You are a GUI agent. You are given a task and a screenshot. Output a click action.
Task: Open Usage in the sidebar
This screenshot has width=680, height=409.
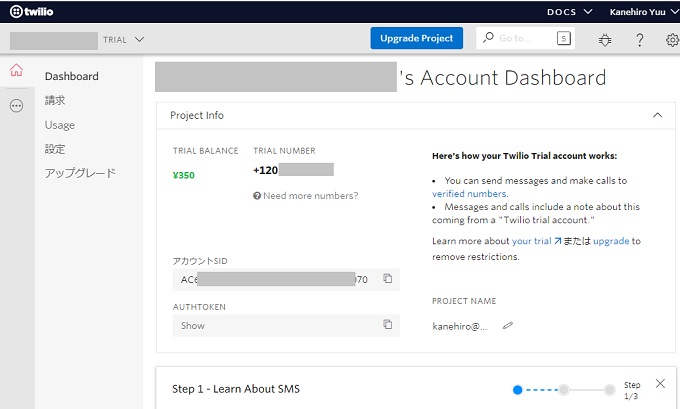(60, 125)
